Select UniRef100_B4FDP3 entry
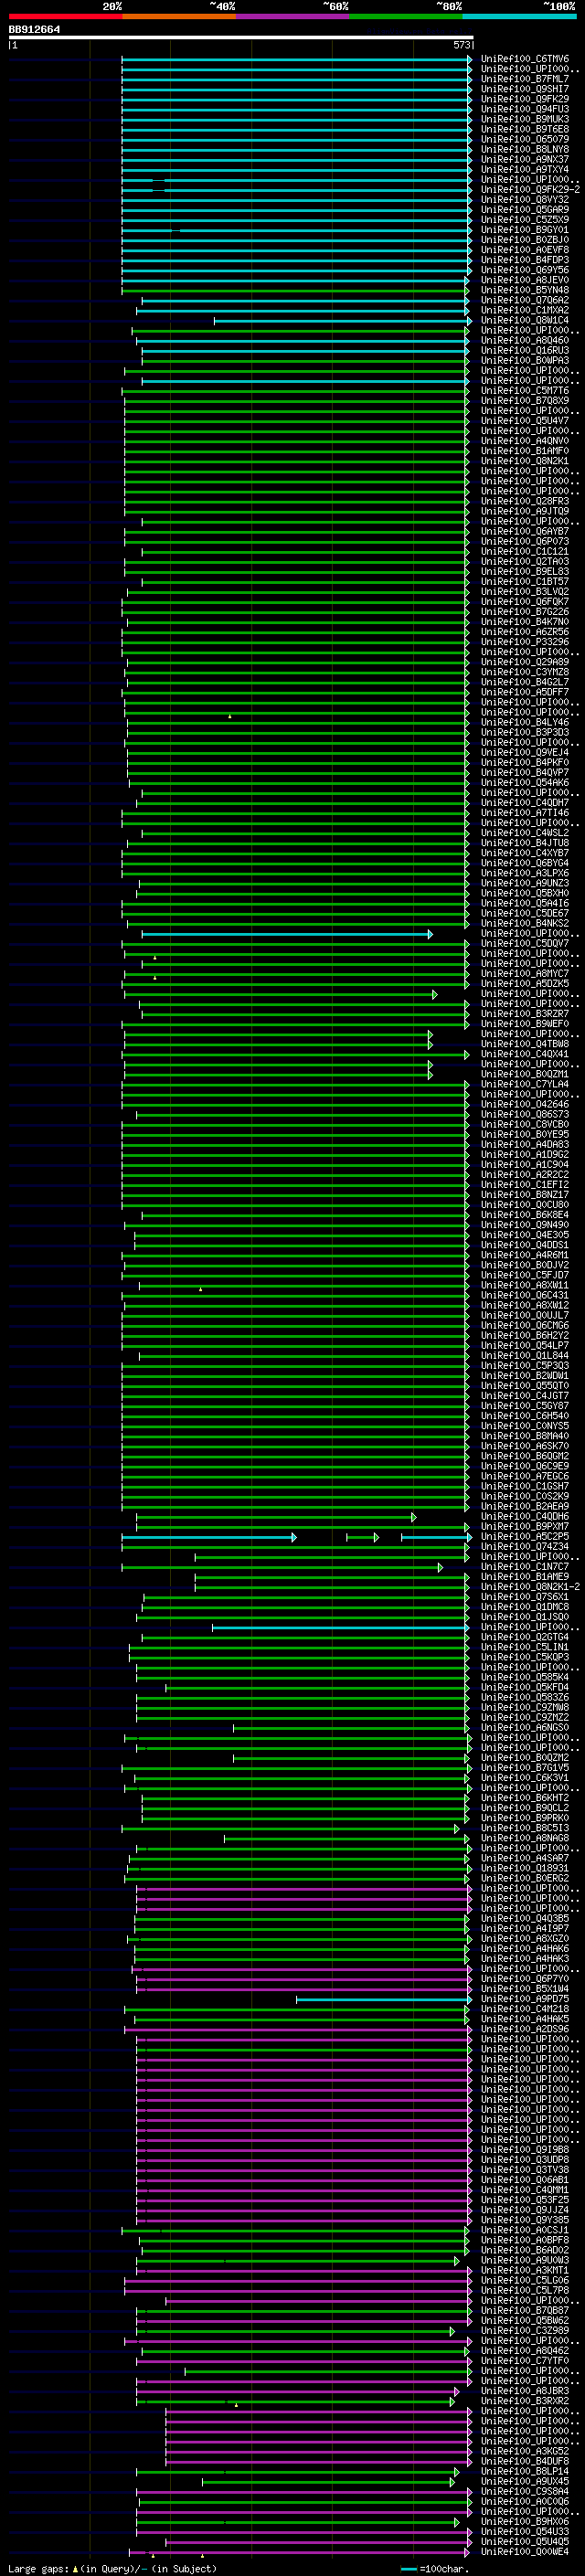Viewport: 585px width, 2576px height. (524, 260)
